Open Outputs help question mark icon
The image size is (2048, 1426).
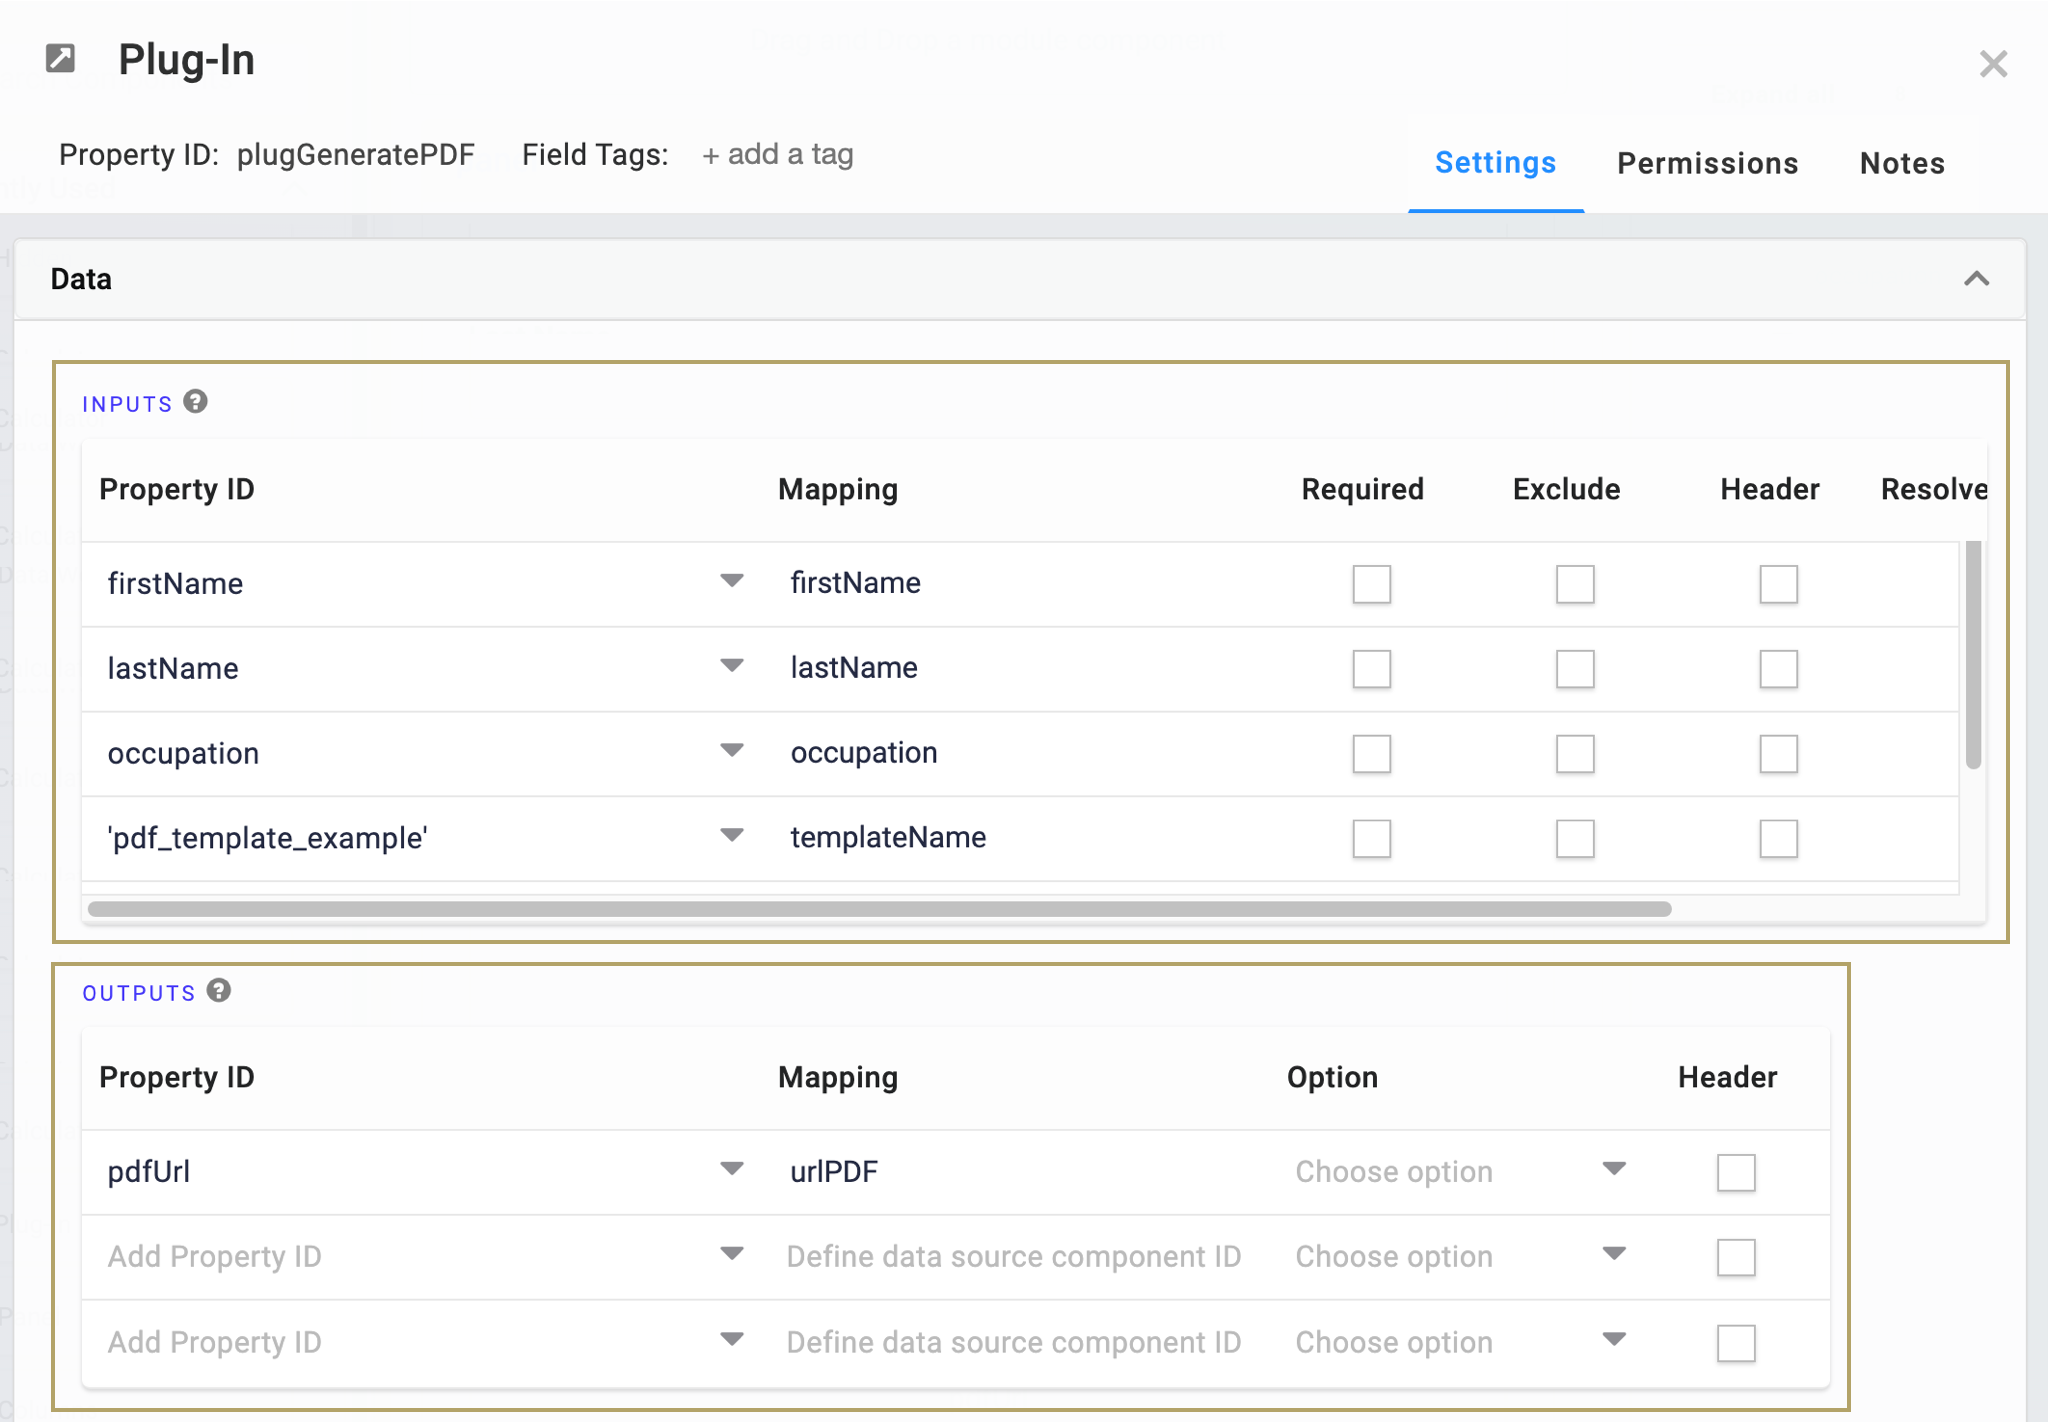(219, 990)
